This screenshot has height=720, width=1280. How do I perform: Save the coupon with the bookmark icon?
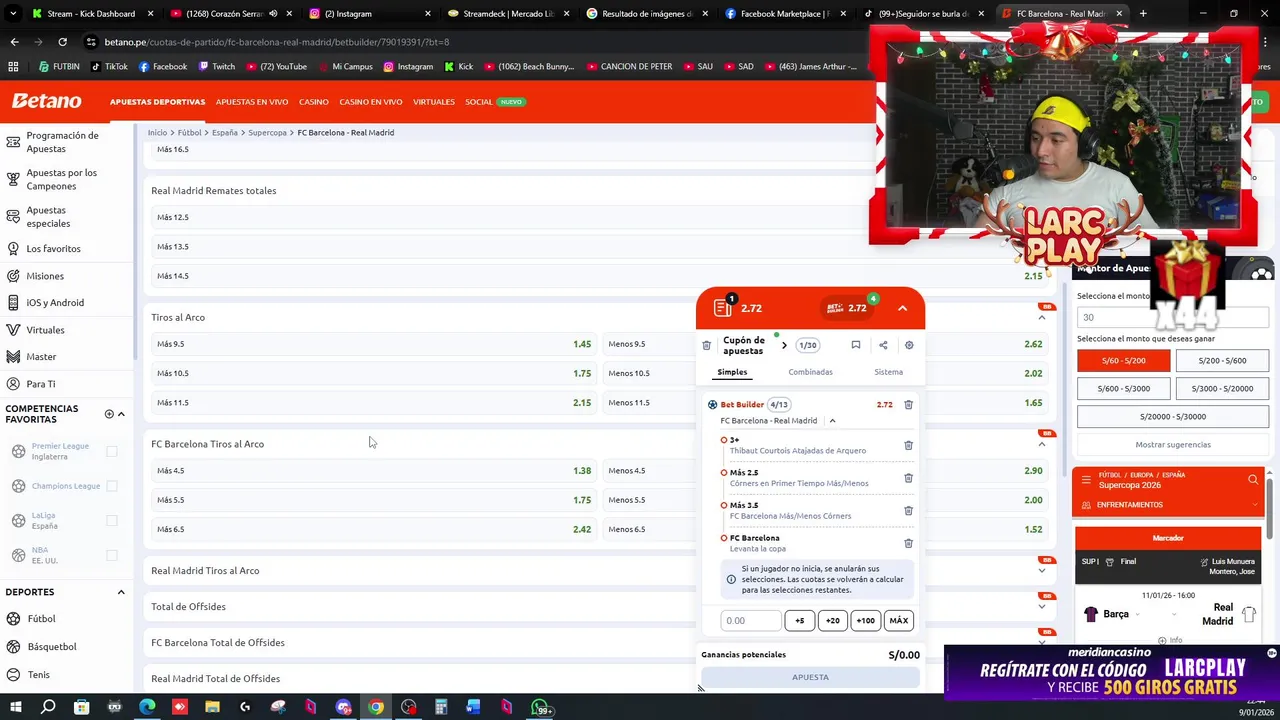point(855,345)
